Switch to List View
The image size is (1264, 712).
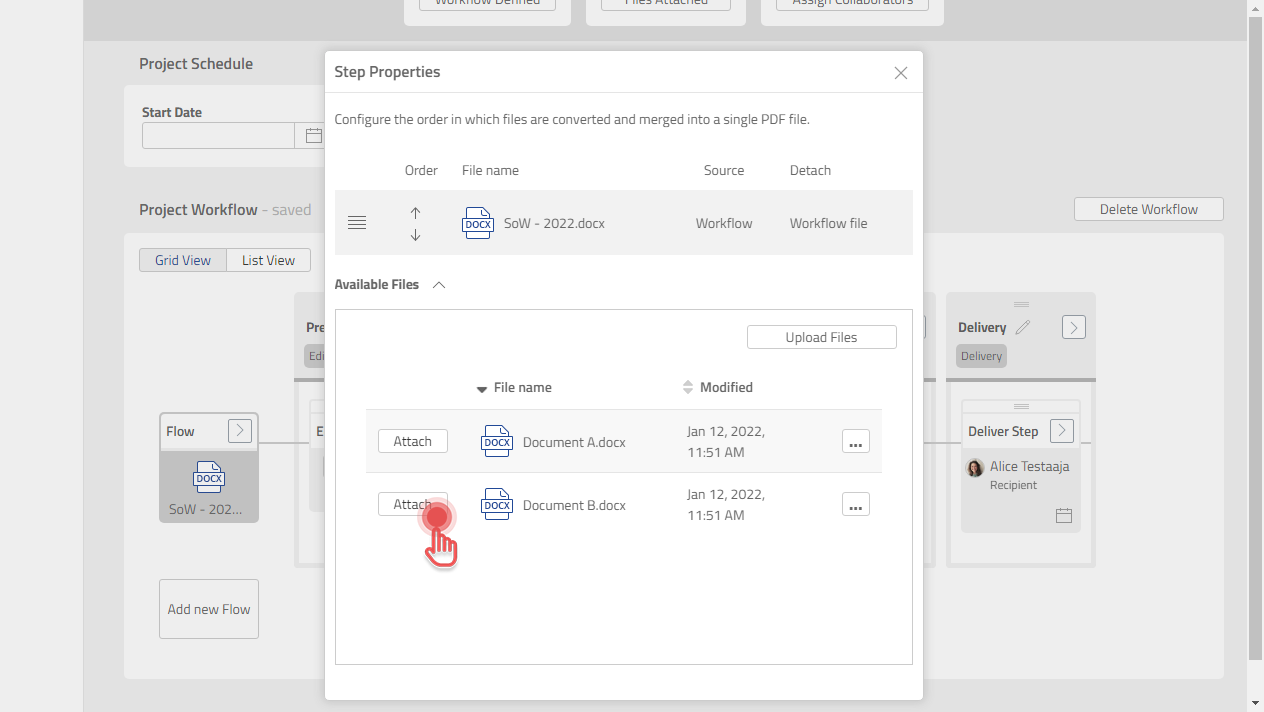pos(268,259)
